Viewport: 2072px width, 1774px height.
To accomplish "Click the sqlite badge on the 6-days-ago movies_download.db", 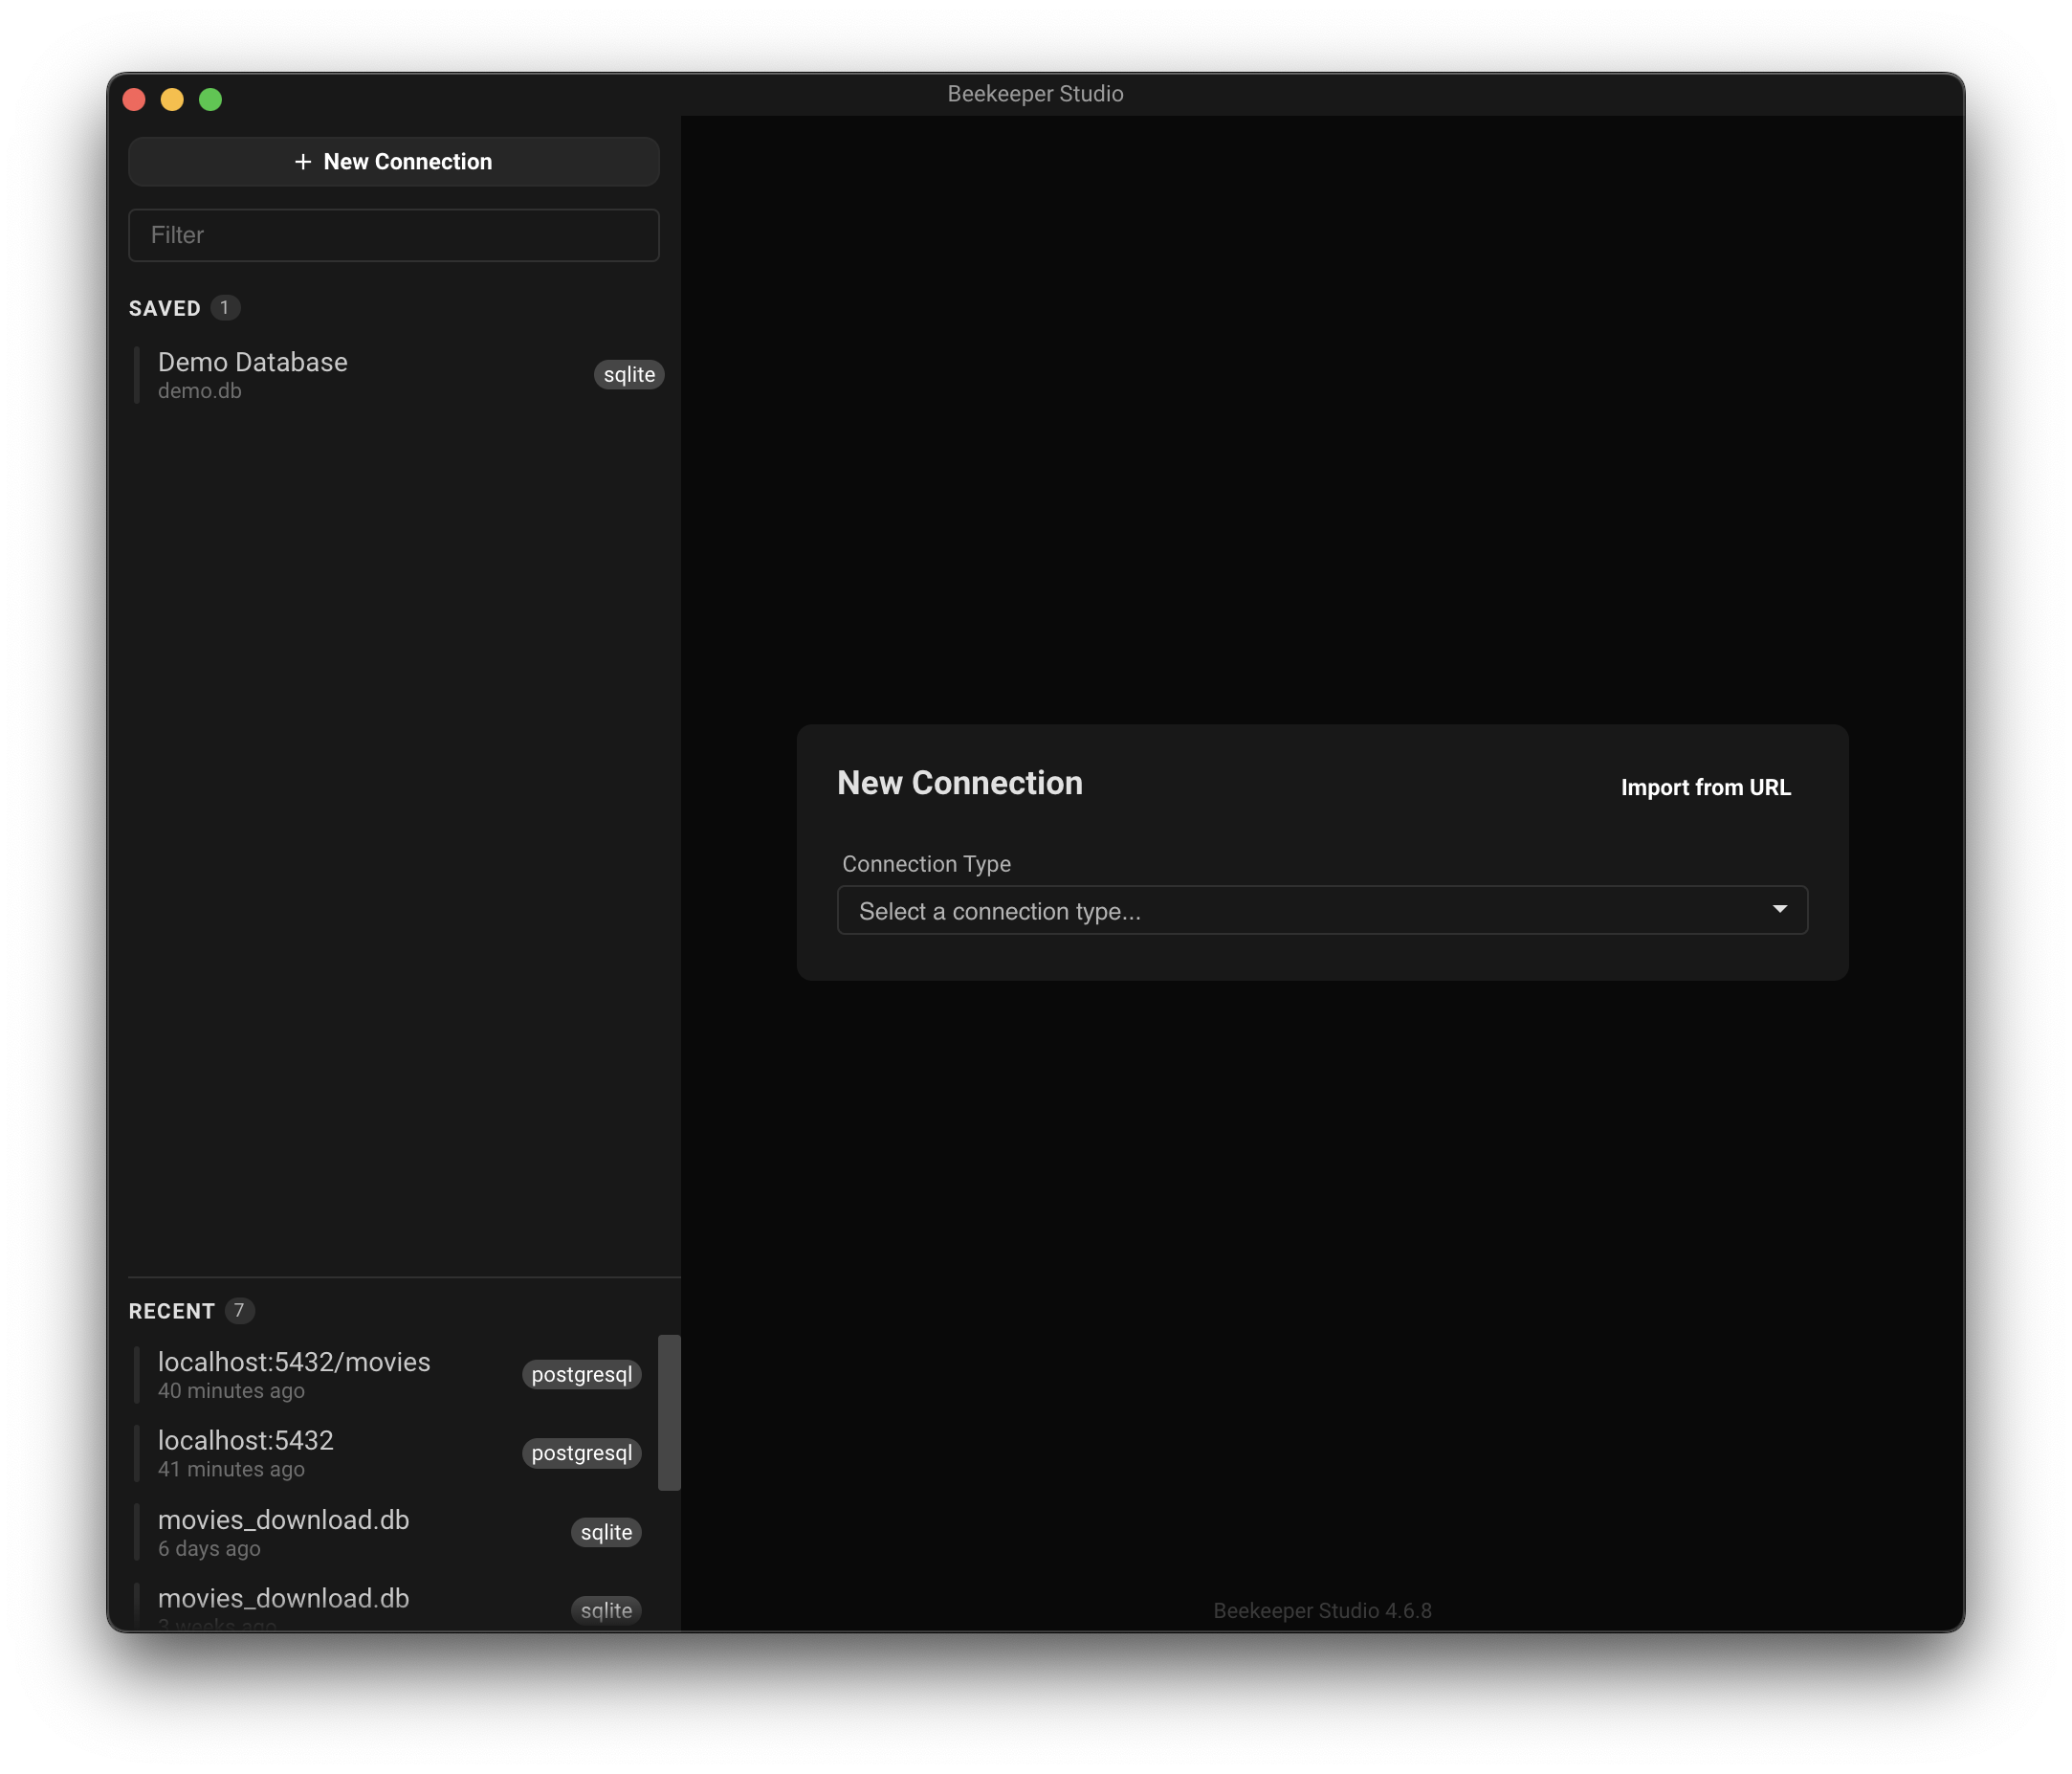I will (605, 1532).
